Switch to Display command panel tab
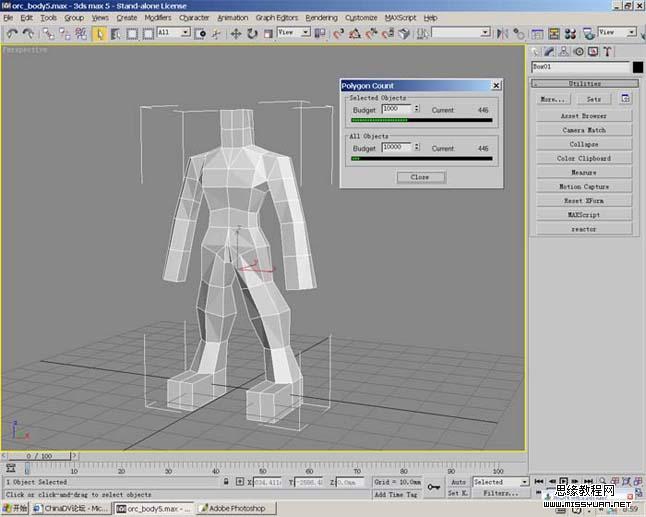646x517 pixels. click(593, 51)
